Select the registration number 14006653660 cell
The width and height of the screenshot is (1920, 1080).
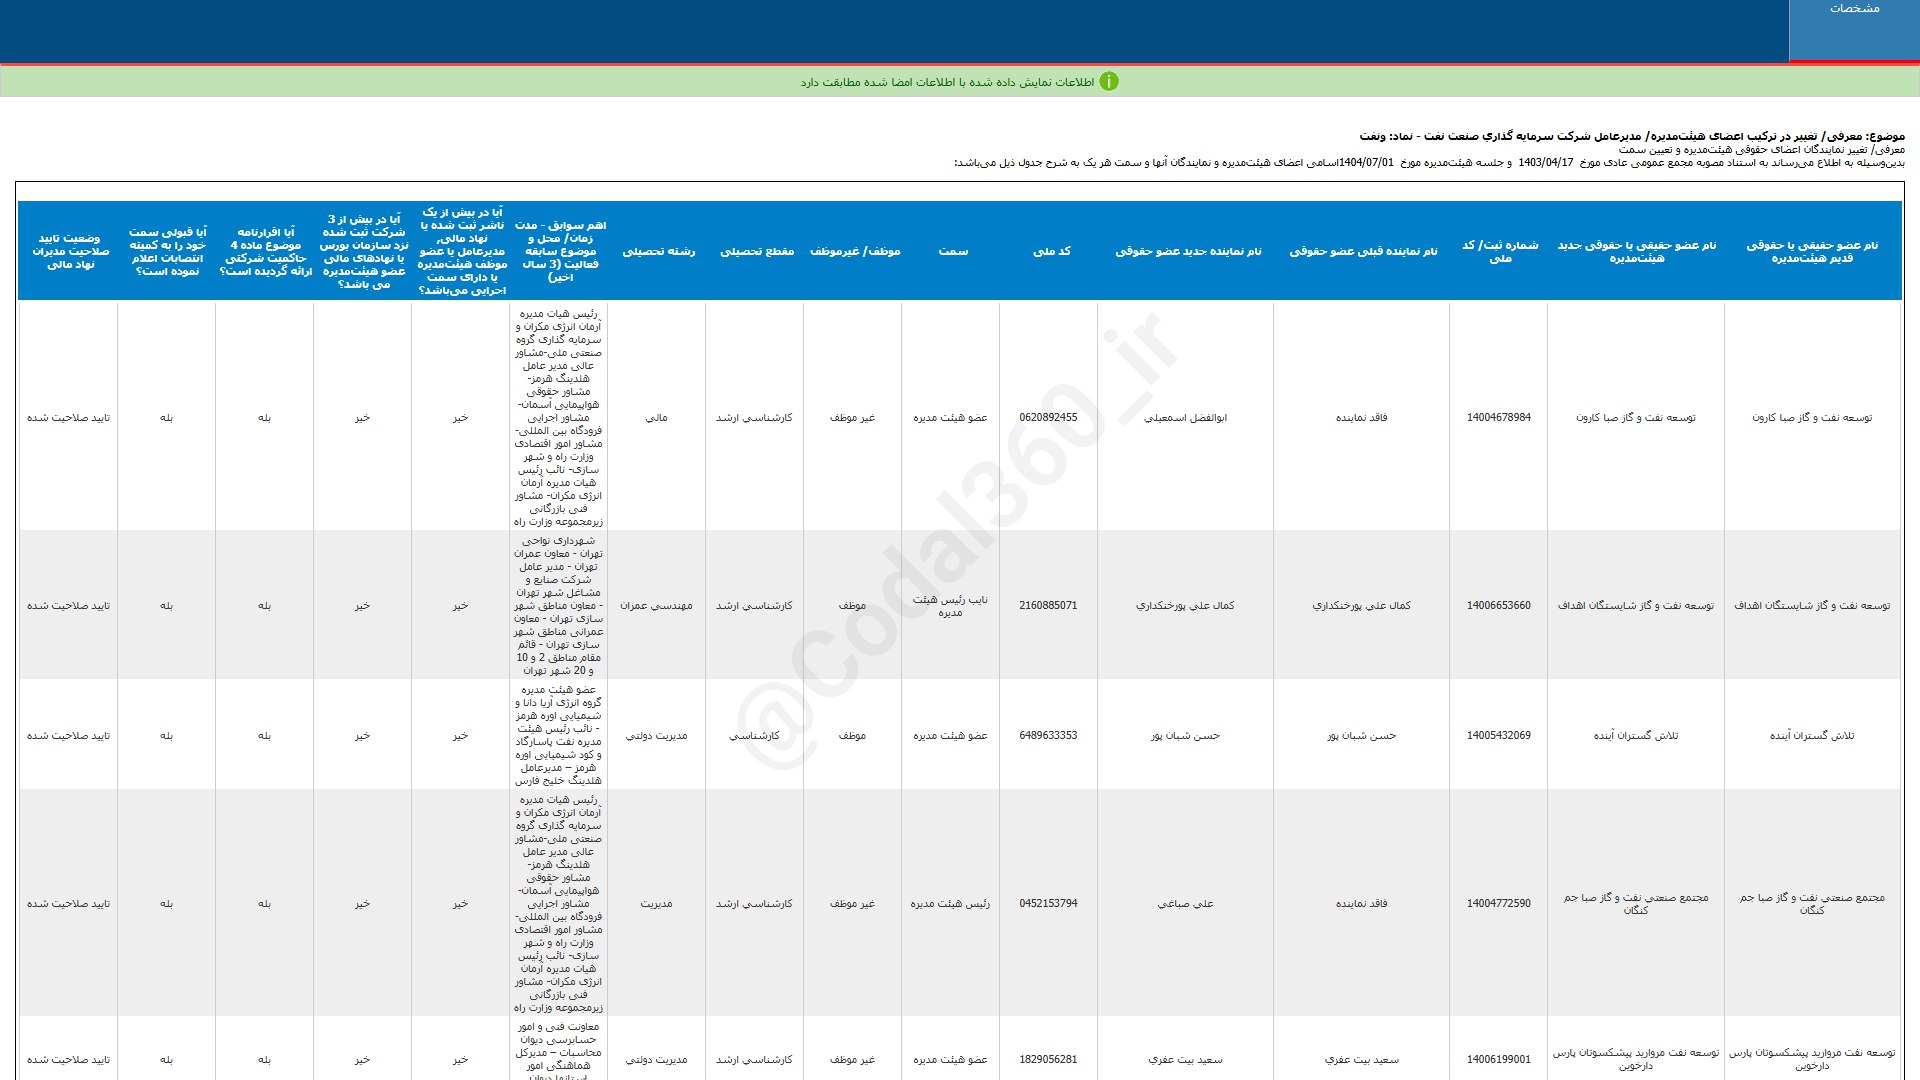[x=1498, y=606]
